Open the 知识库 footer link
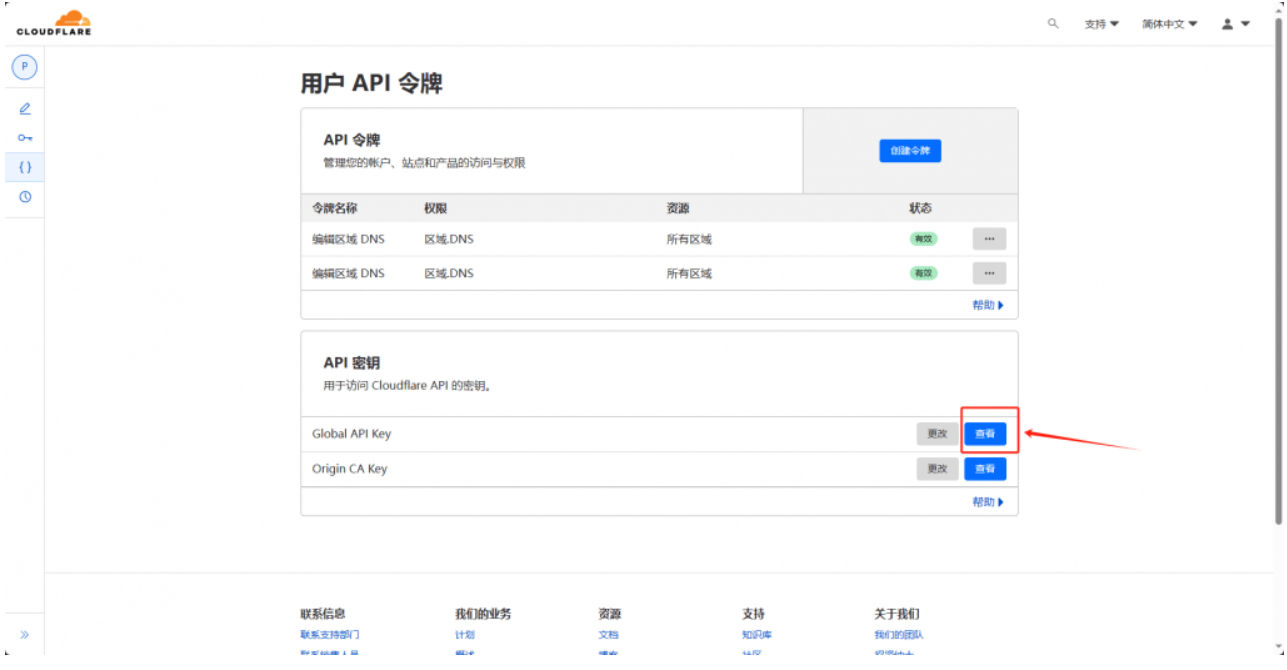This screenshot has width=1287, height=670. 757,635
